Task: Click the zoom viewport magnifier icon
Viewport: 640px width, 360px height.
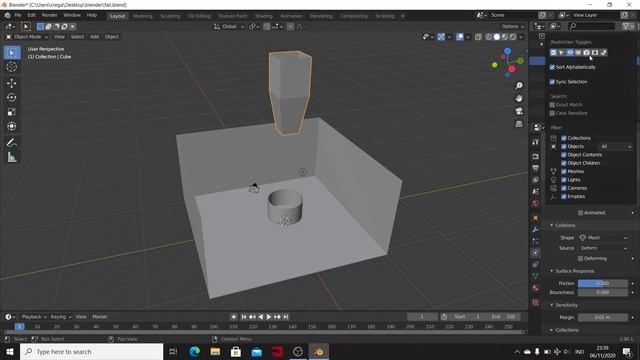Action: pos(519,86)
